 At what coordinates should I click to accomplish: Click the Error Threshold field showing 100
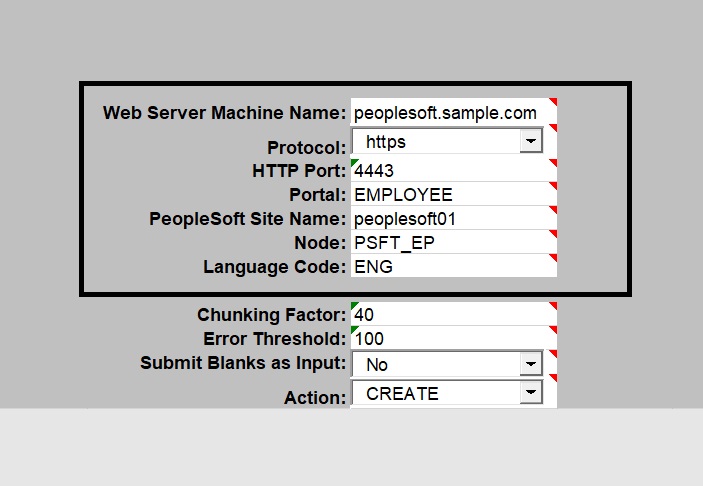[454, 338]
